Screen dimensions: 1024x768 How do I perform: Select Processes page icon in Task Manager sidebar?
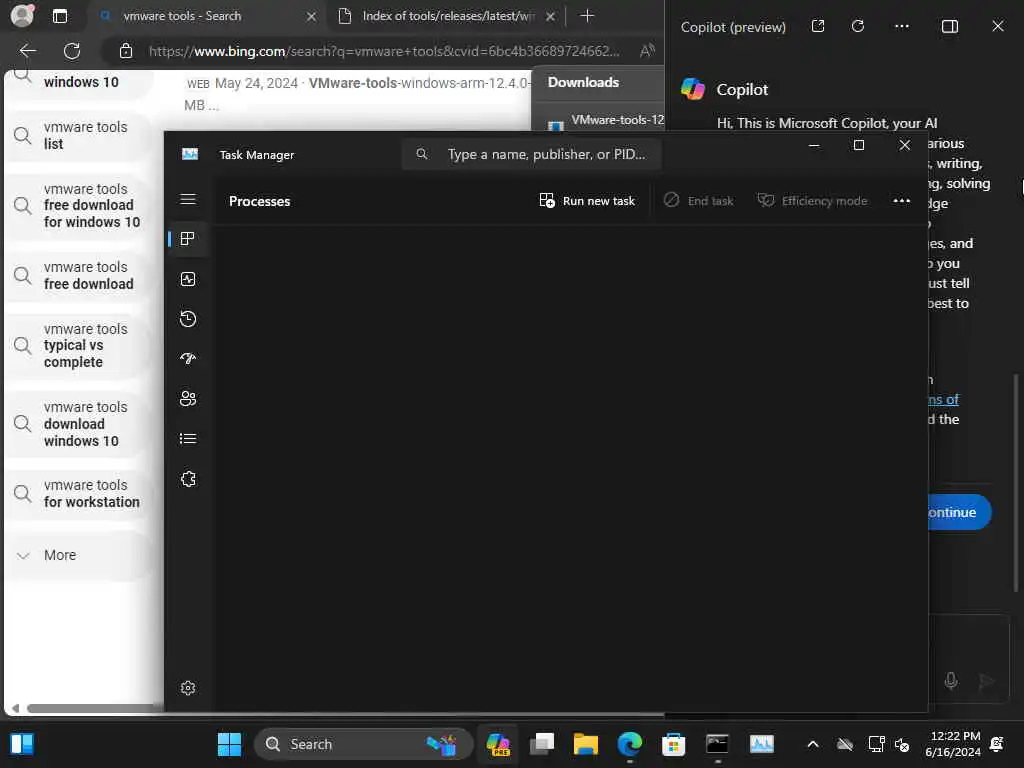point(188,239)
